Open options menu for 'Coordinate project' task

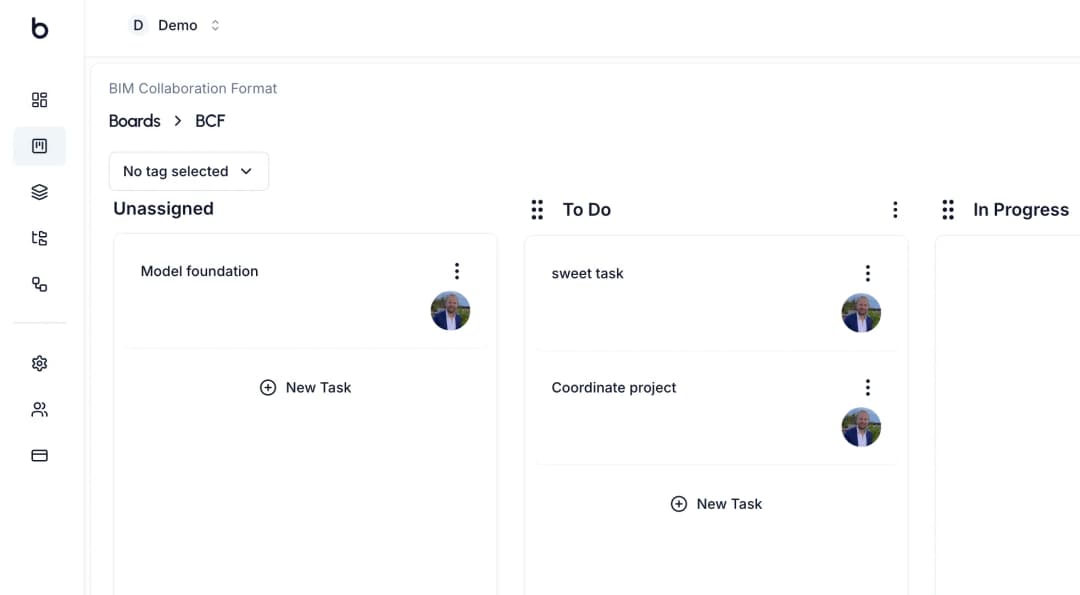(867, 387)
